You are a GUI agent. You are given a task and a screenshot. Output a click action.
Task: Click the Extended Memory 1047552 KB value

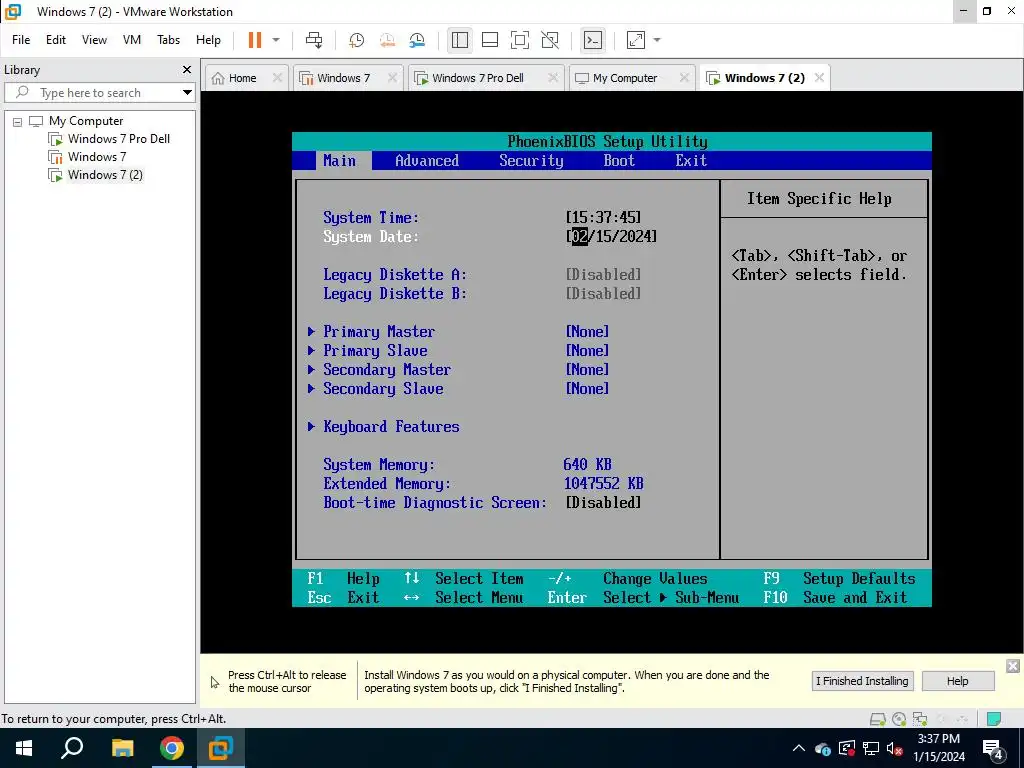(603, 484)
